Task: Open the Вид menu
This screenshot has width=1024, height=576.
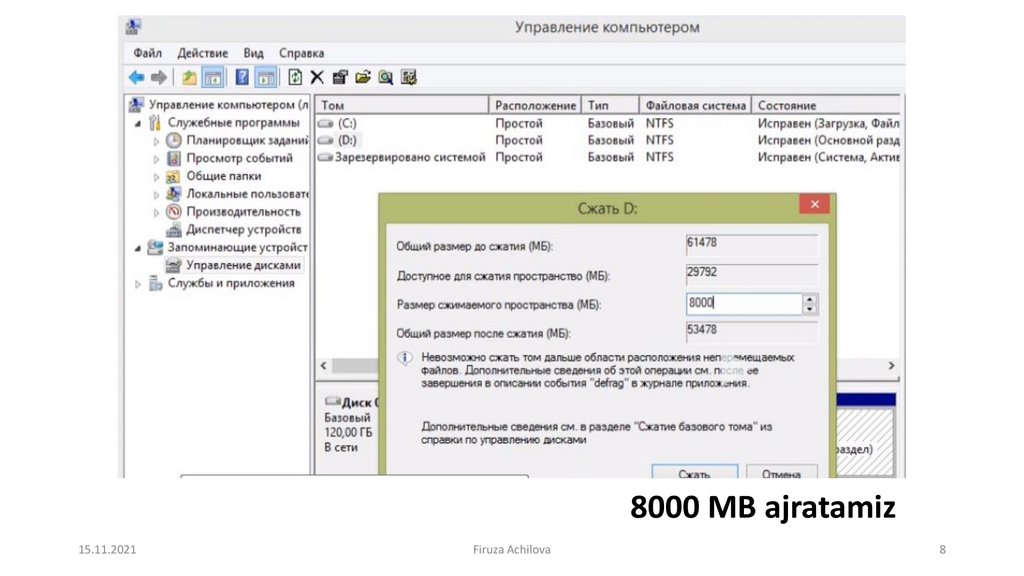Action: pos(253,53)
